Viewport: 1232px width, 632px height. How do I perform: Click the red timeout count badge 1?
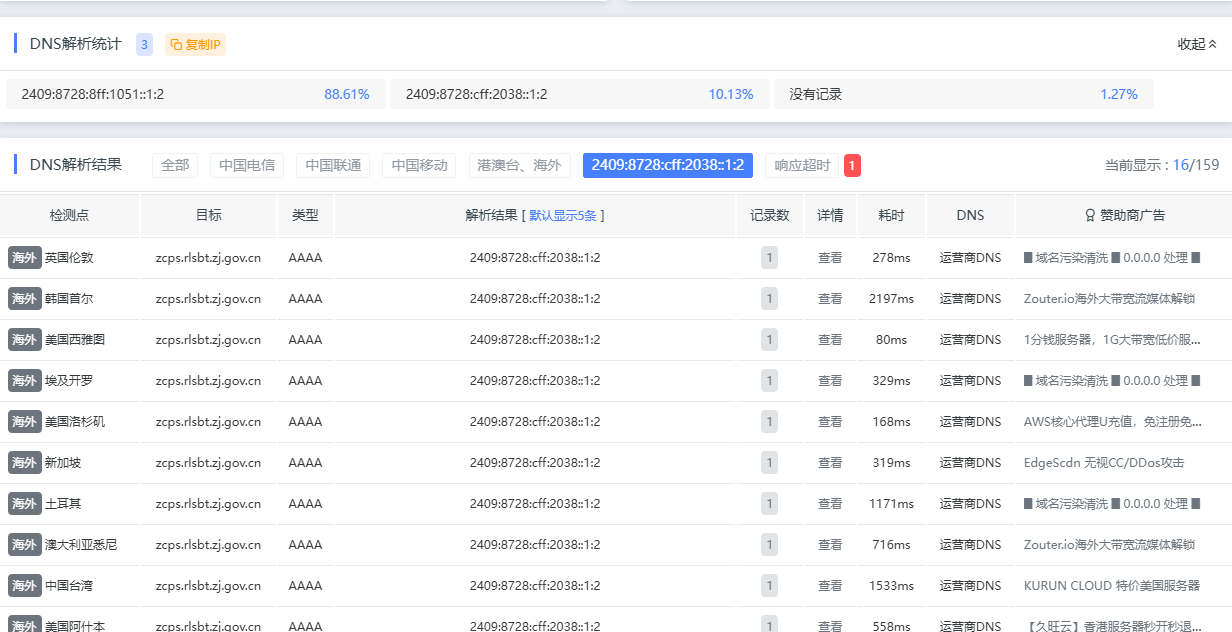852,165
